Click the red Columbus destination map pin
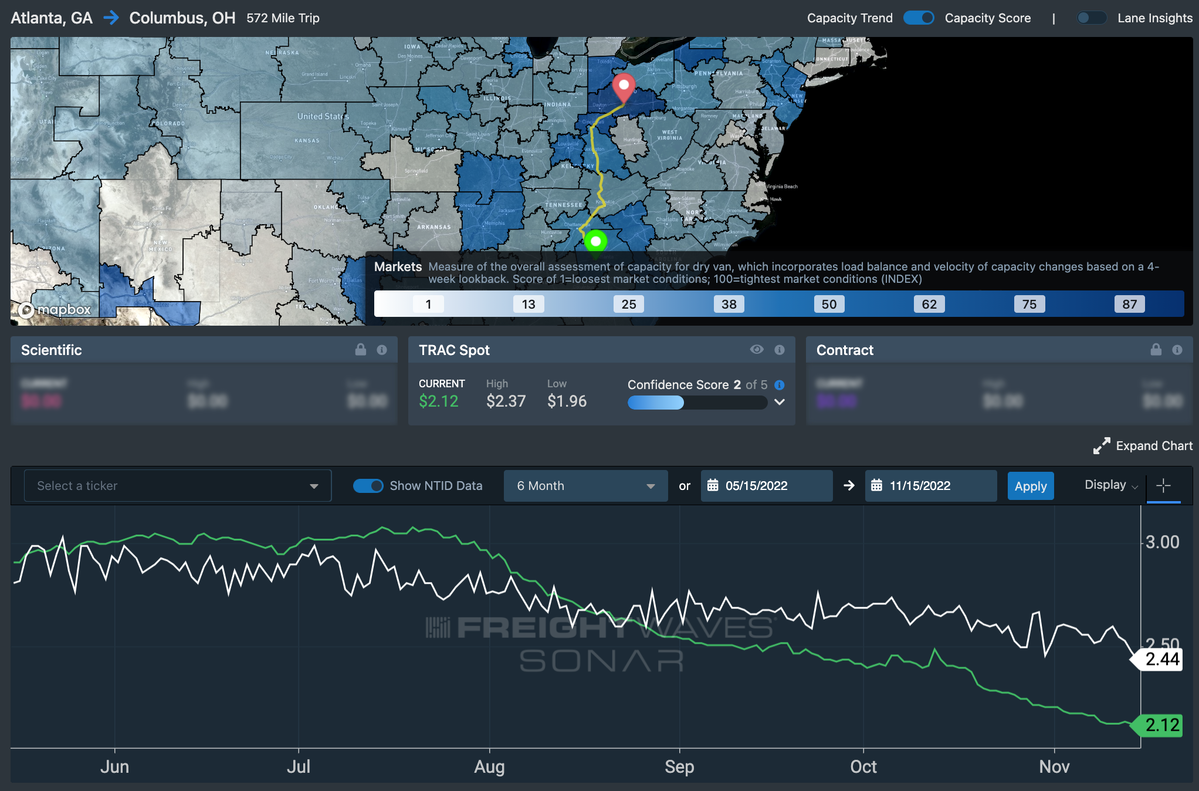This screenshot has height=791, width=1199. [624, 87]
